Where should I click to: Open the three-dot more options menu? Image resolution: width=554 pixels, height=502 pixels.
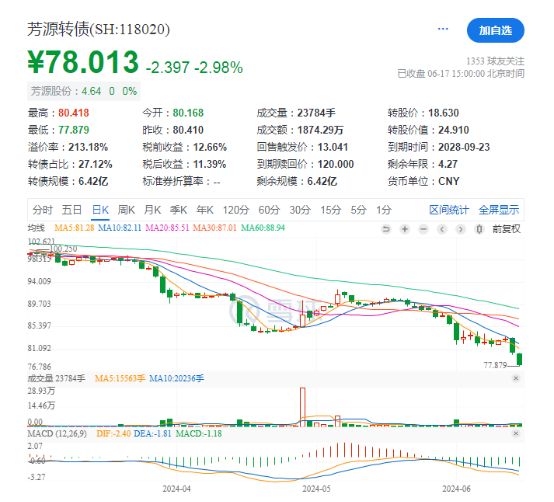pyautogui.click(x=443, y=29)
